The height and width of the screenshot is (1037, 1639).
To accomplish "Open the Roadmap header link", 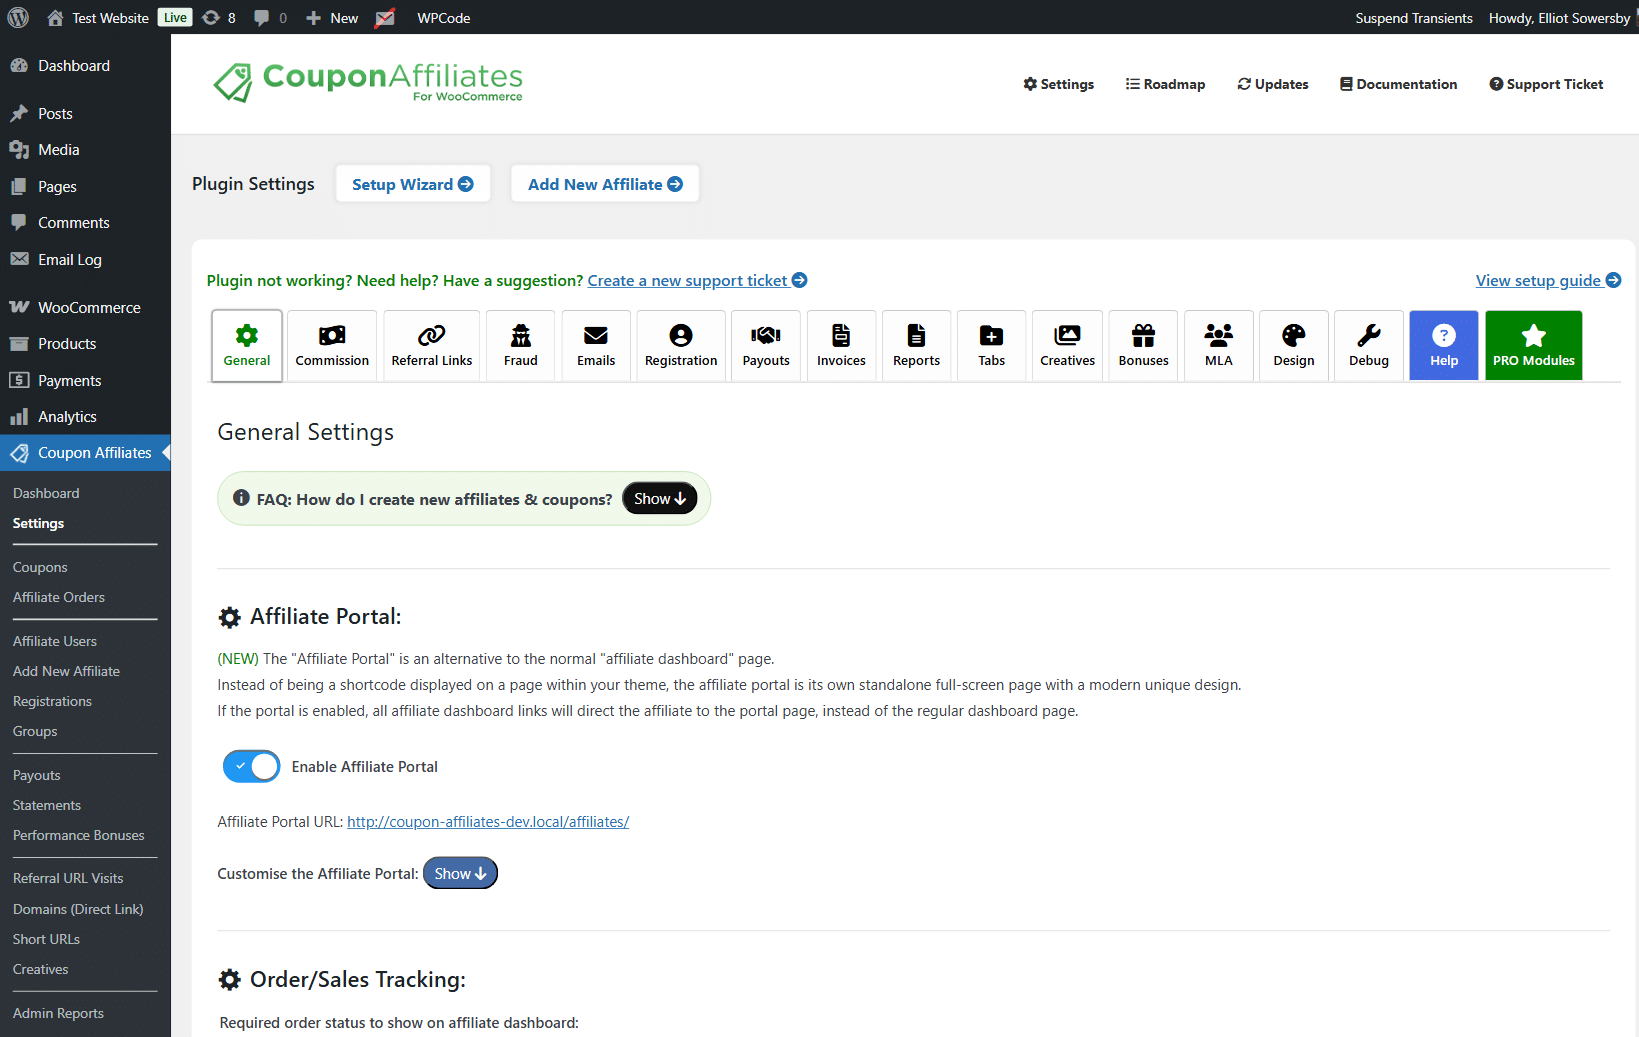I will coord(1165,84).
